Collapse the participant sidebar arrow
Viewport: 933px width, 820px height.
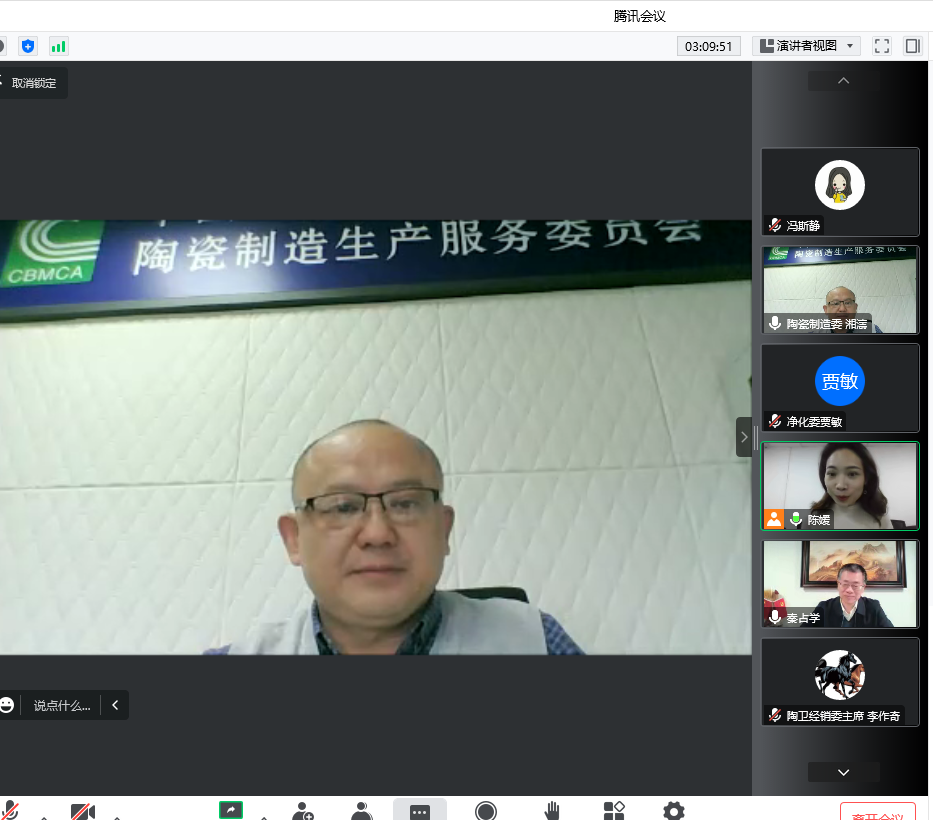point(744,437)
